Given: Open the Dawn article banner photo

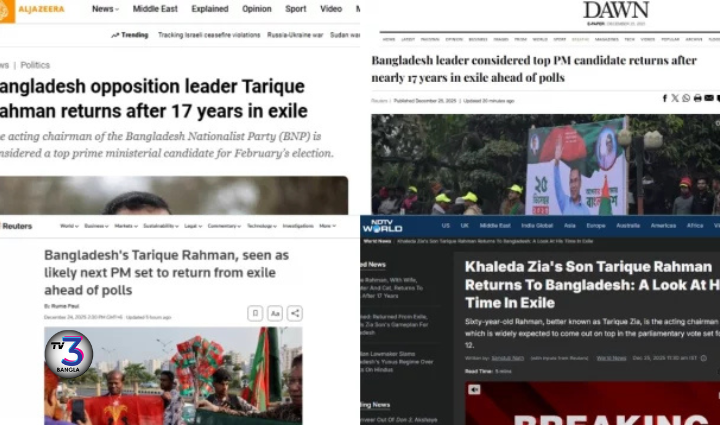Looking at the screenshot, I should [x=546, y=164].
